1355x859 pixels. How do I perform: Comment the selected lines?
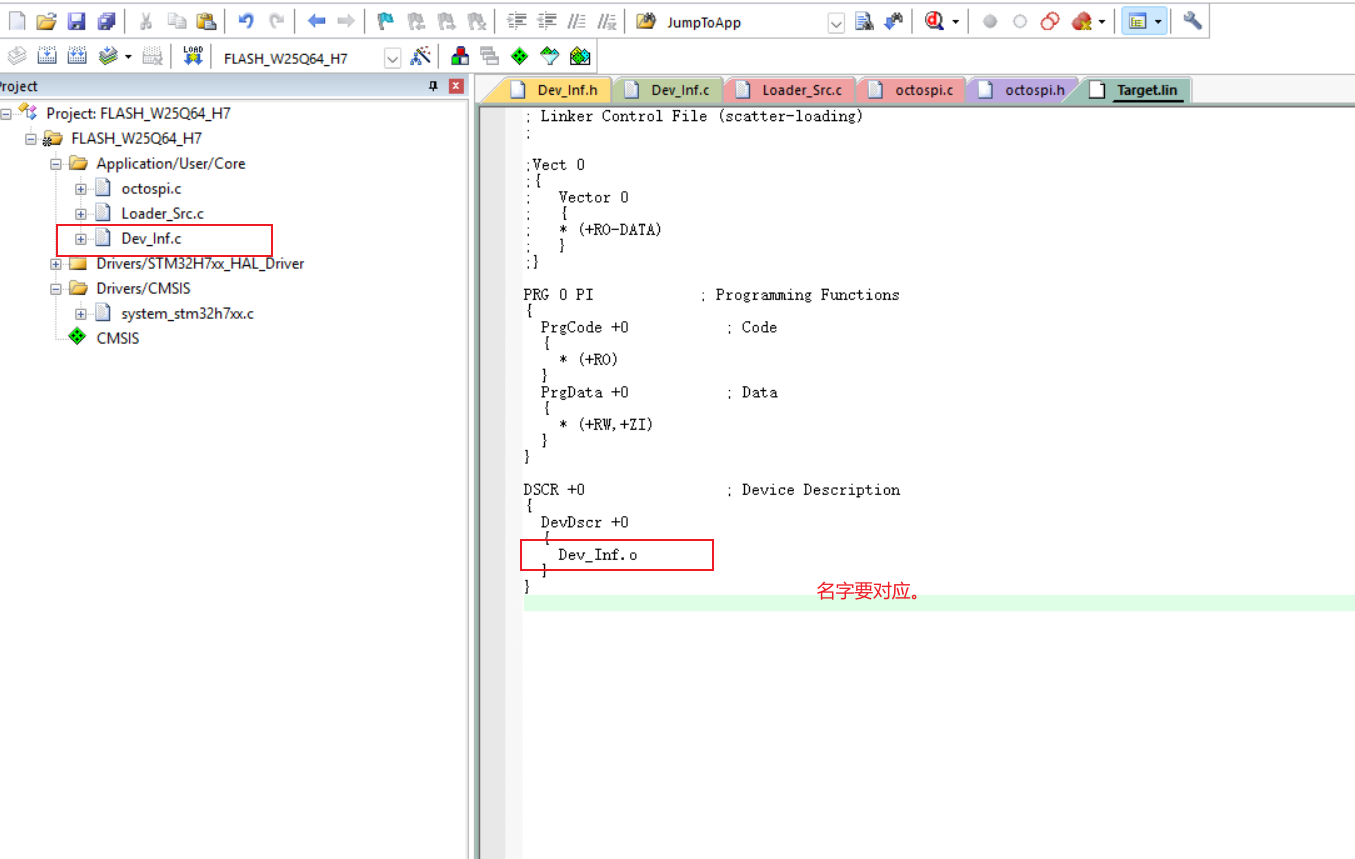(x=577, y=21)
